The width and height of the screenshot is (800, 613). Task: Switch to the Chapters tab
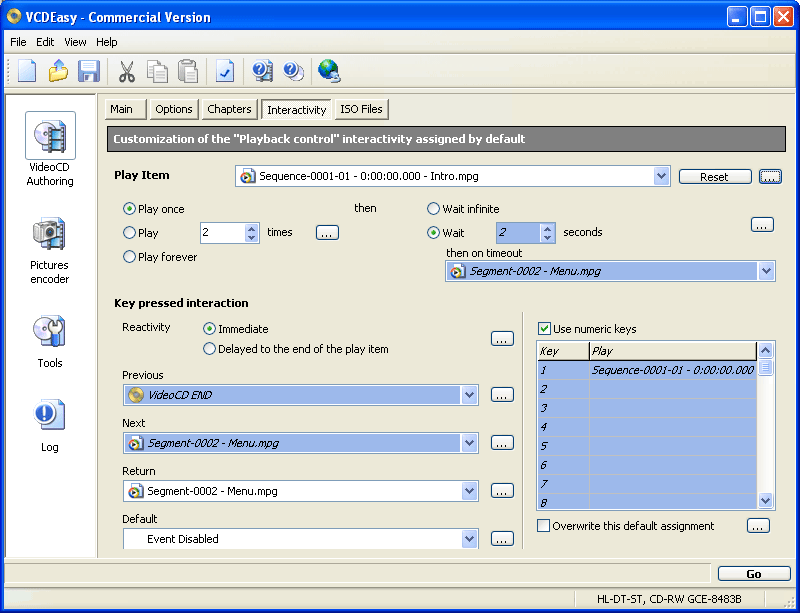[x=230, y=109]
